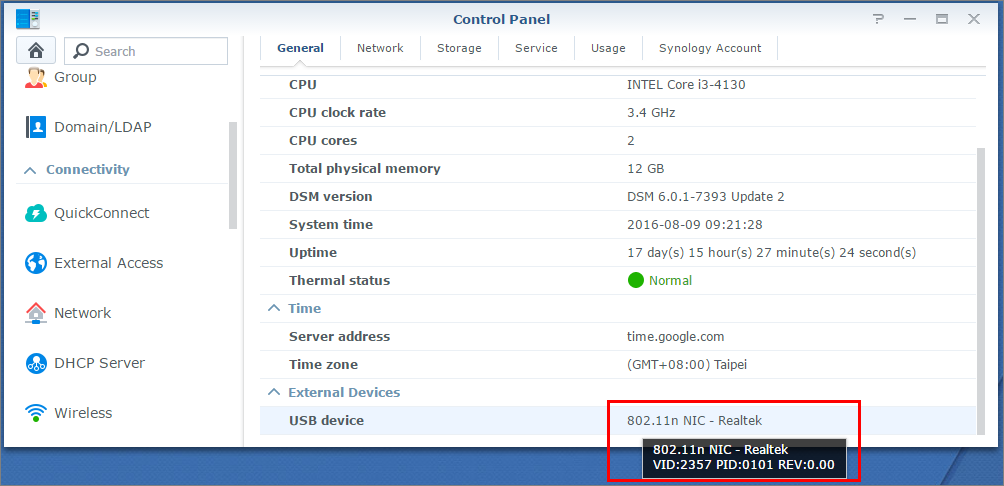Open Wireless wifi icon
This screenshot has height=486, width=1004.
point(36,413)
